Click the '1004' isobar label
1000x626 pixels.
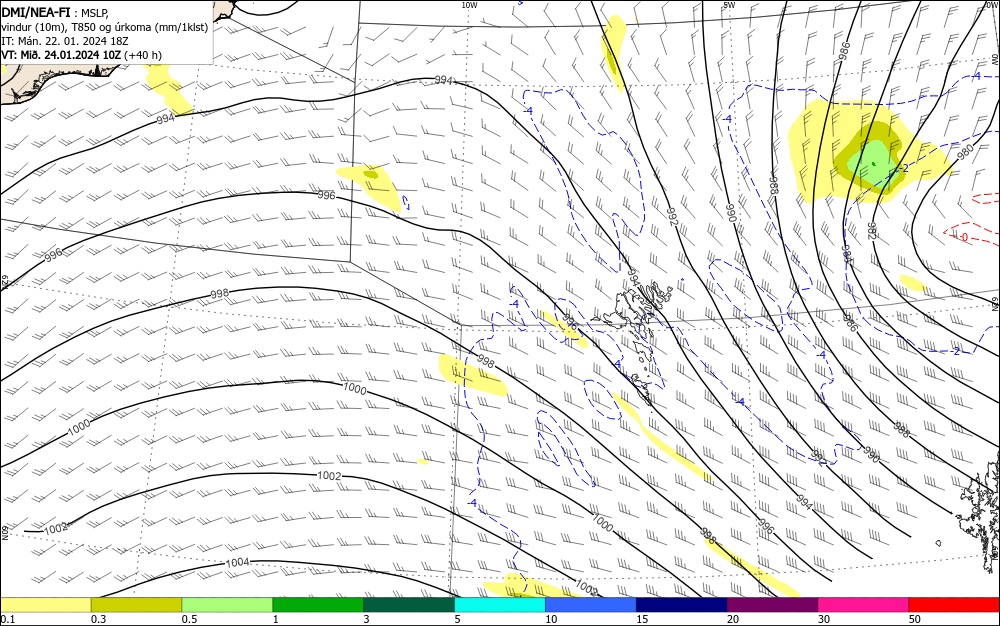pos(237,562)
